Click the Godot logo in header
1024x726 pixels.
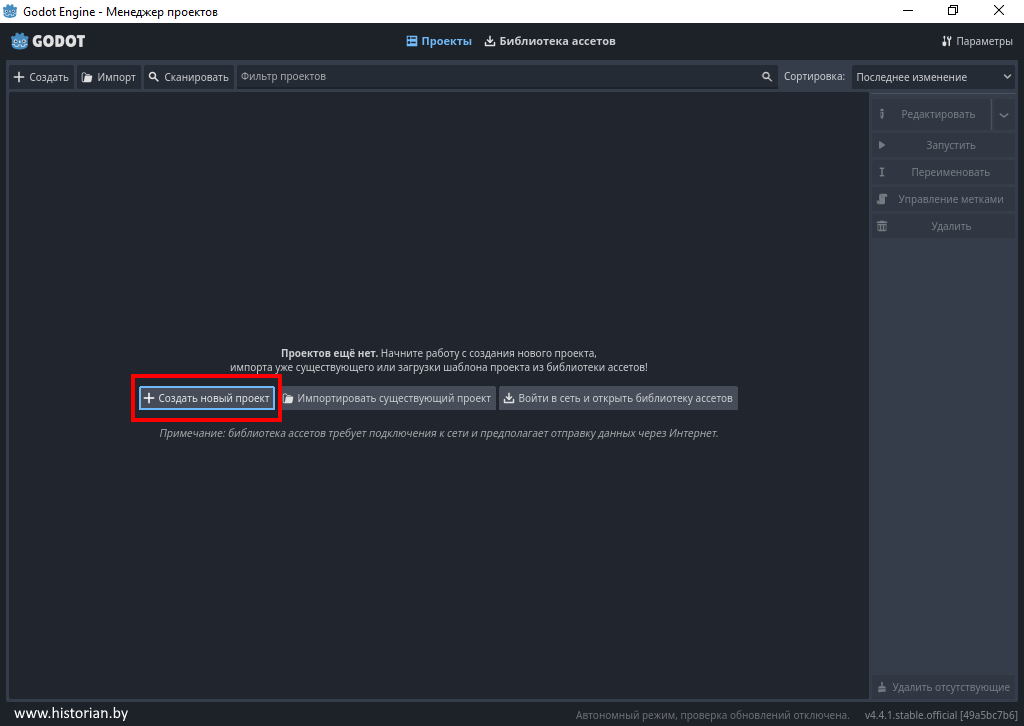pyautogui.click(x=48, y=41)
